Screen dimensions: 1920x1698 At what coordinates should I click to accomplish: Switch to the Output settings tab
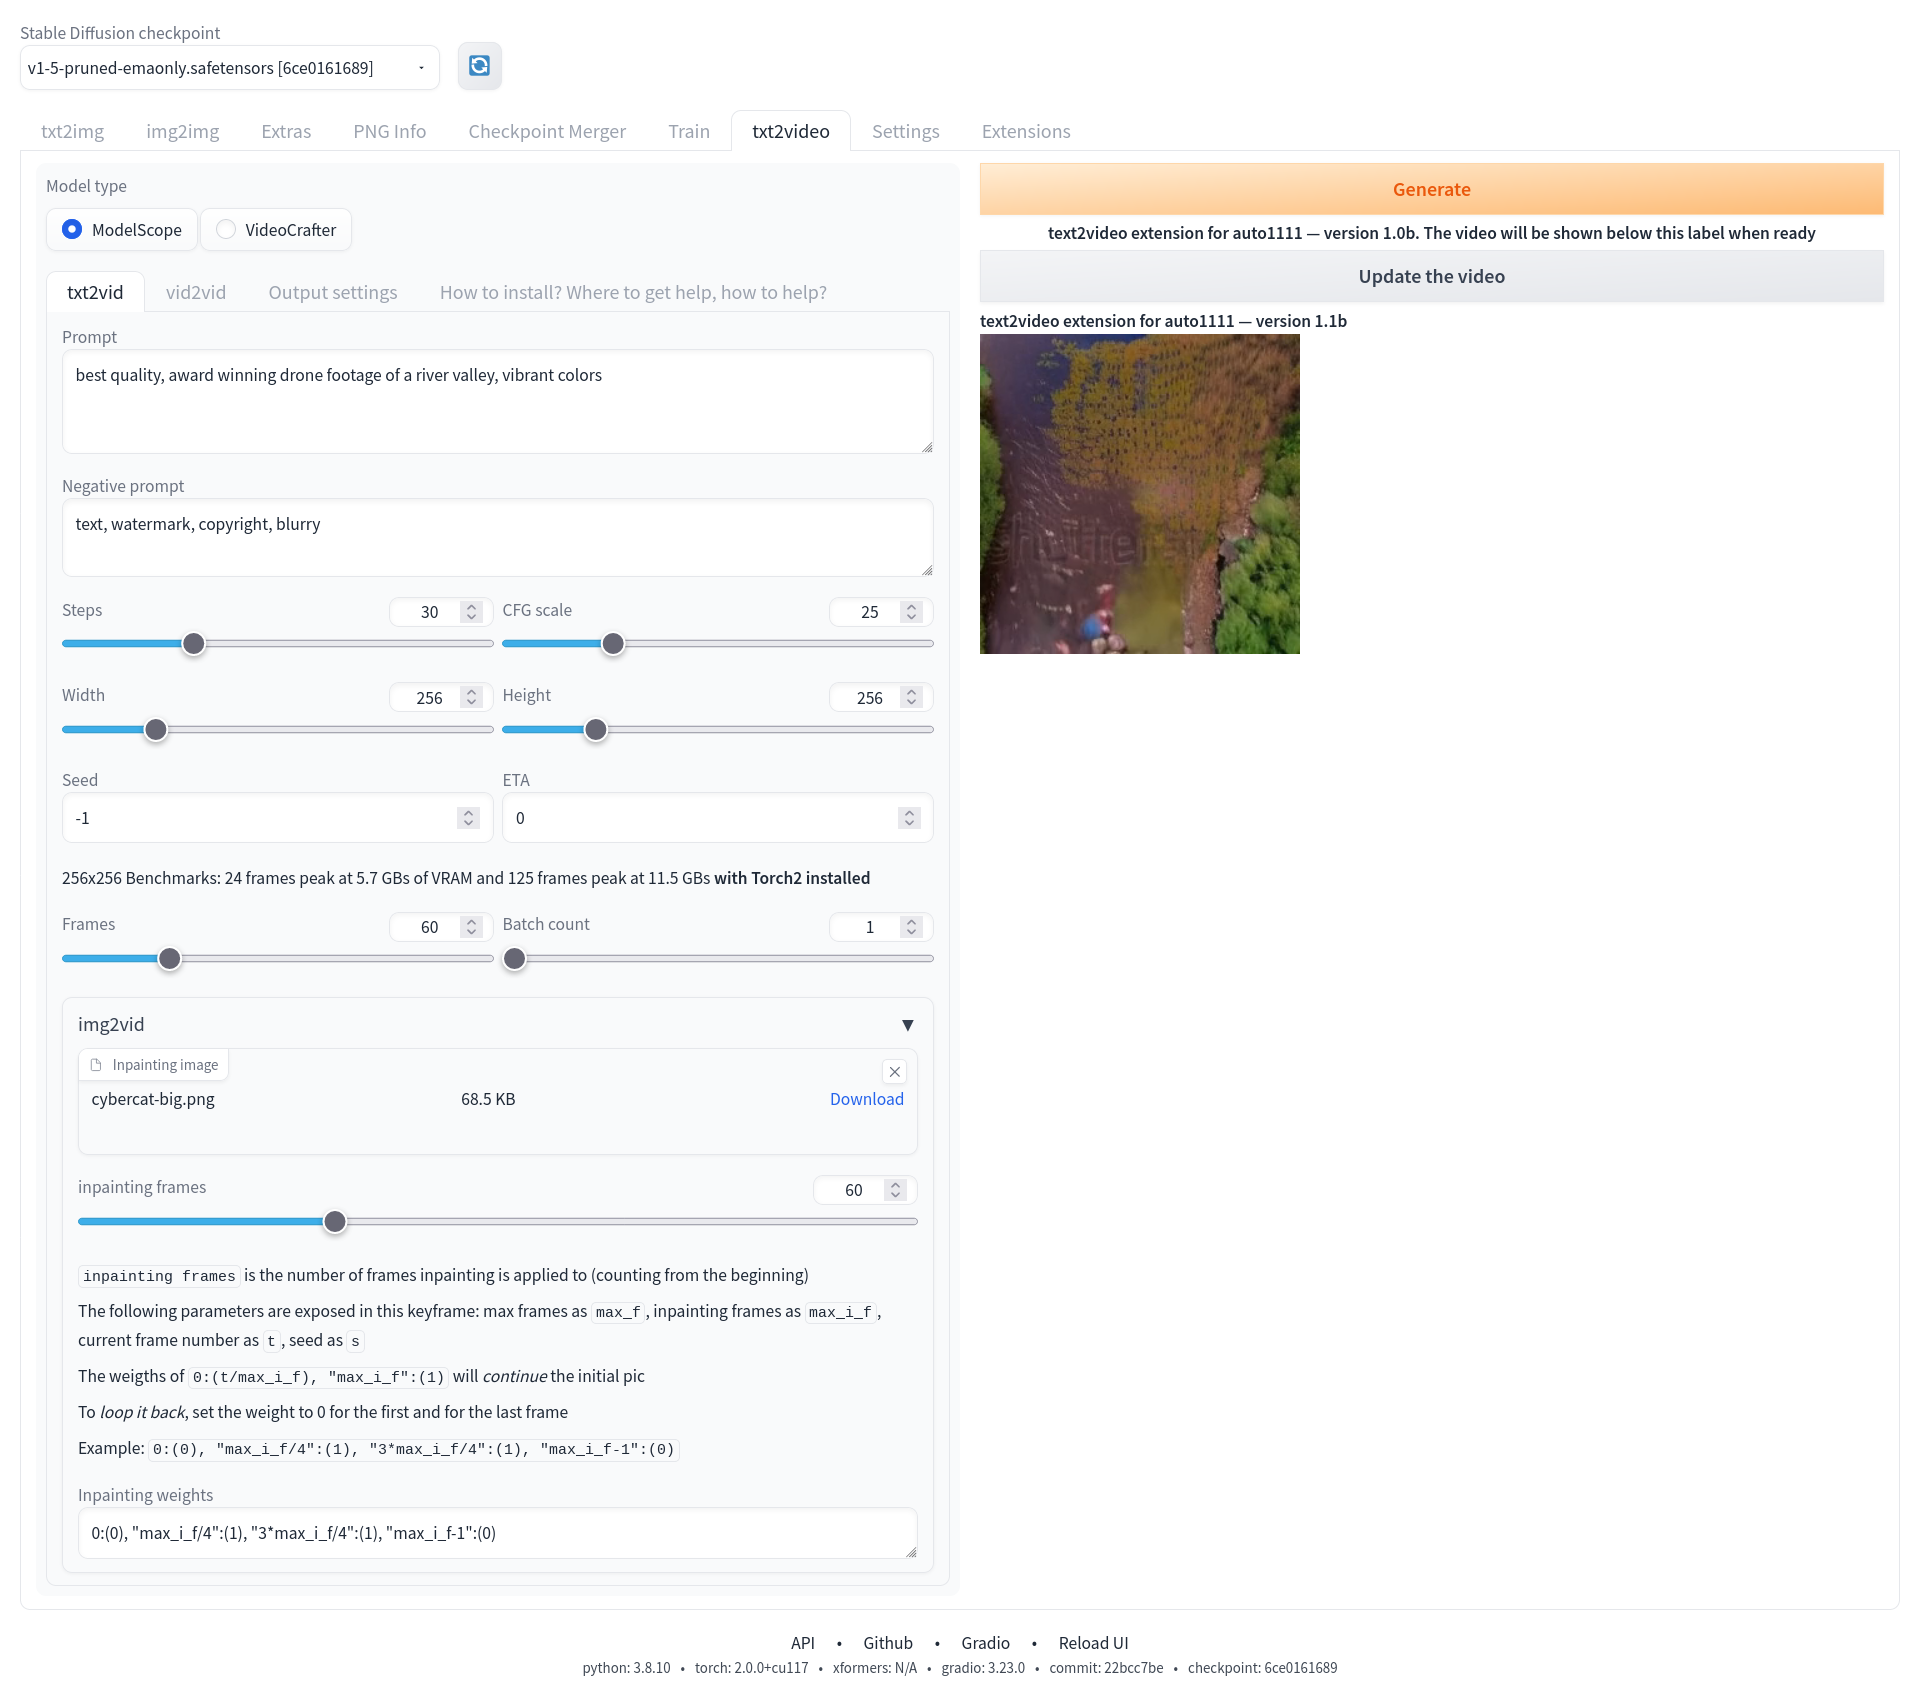tap(334, 292)
